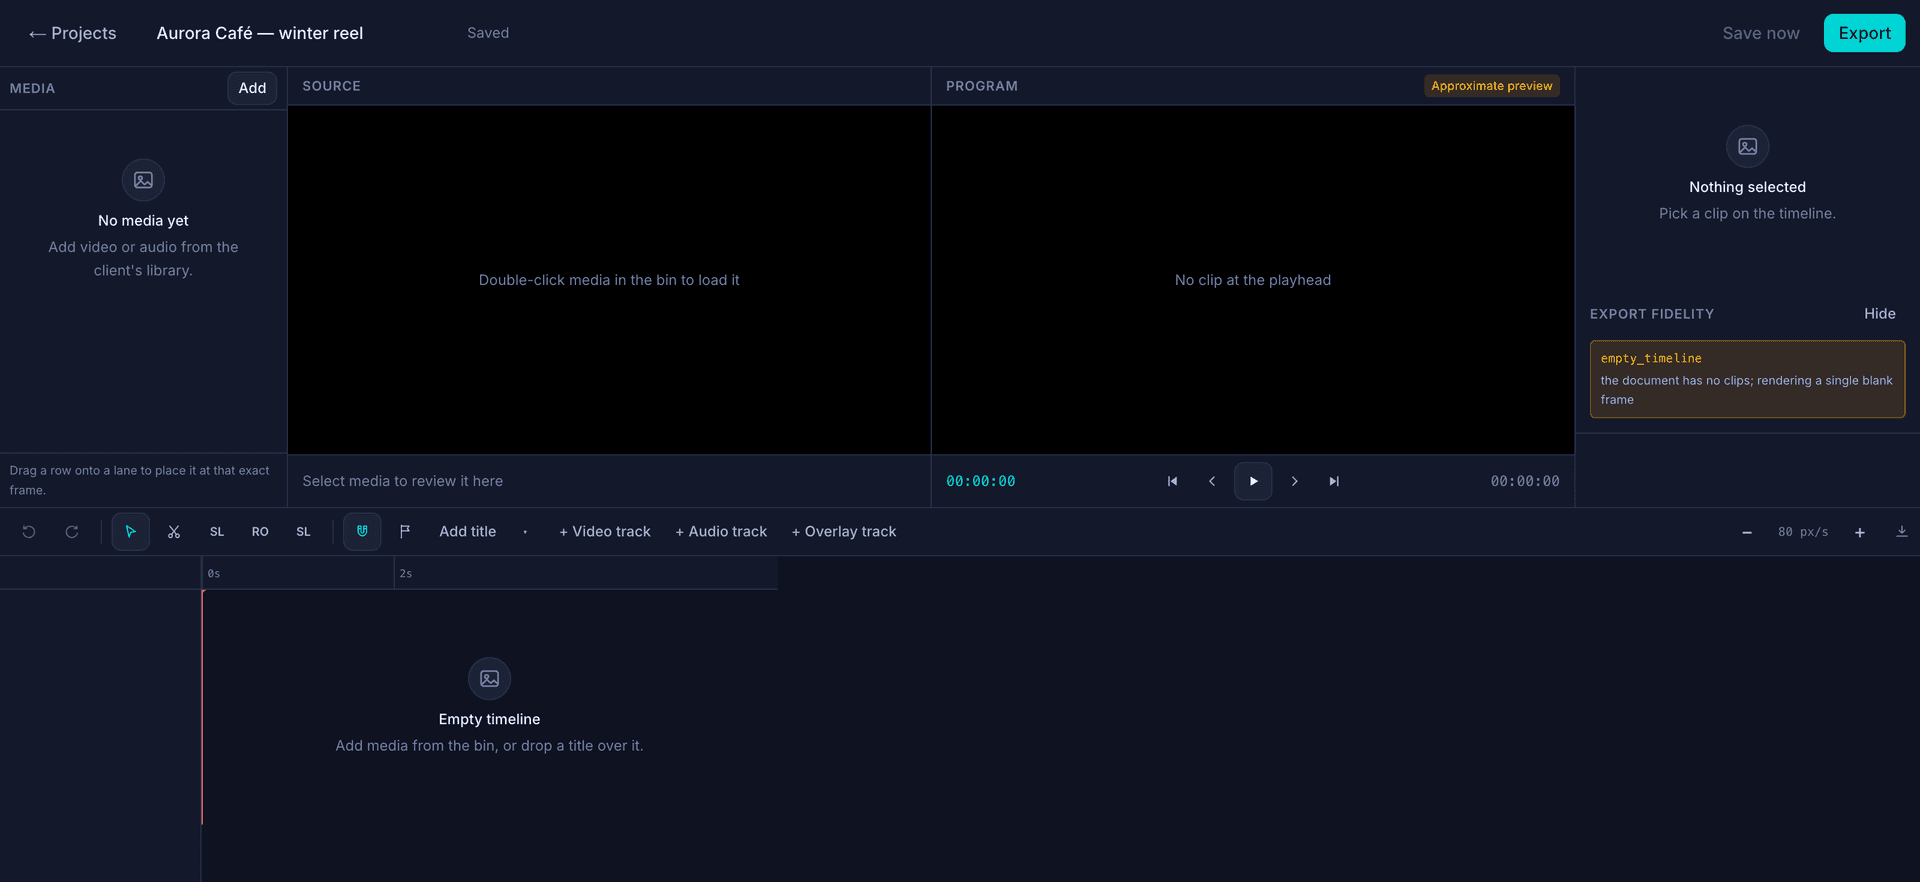
Task: Pick the razor scissors tool
Action: (x=174, y=532)
